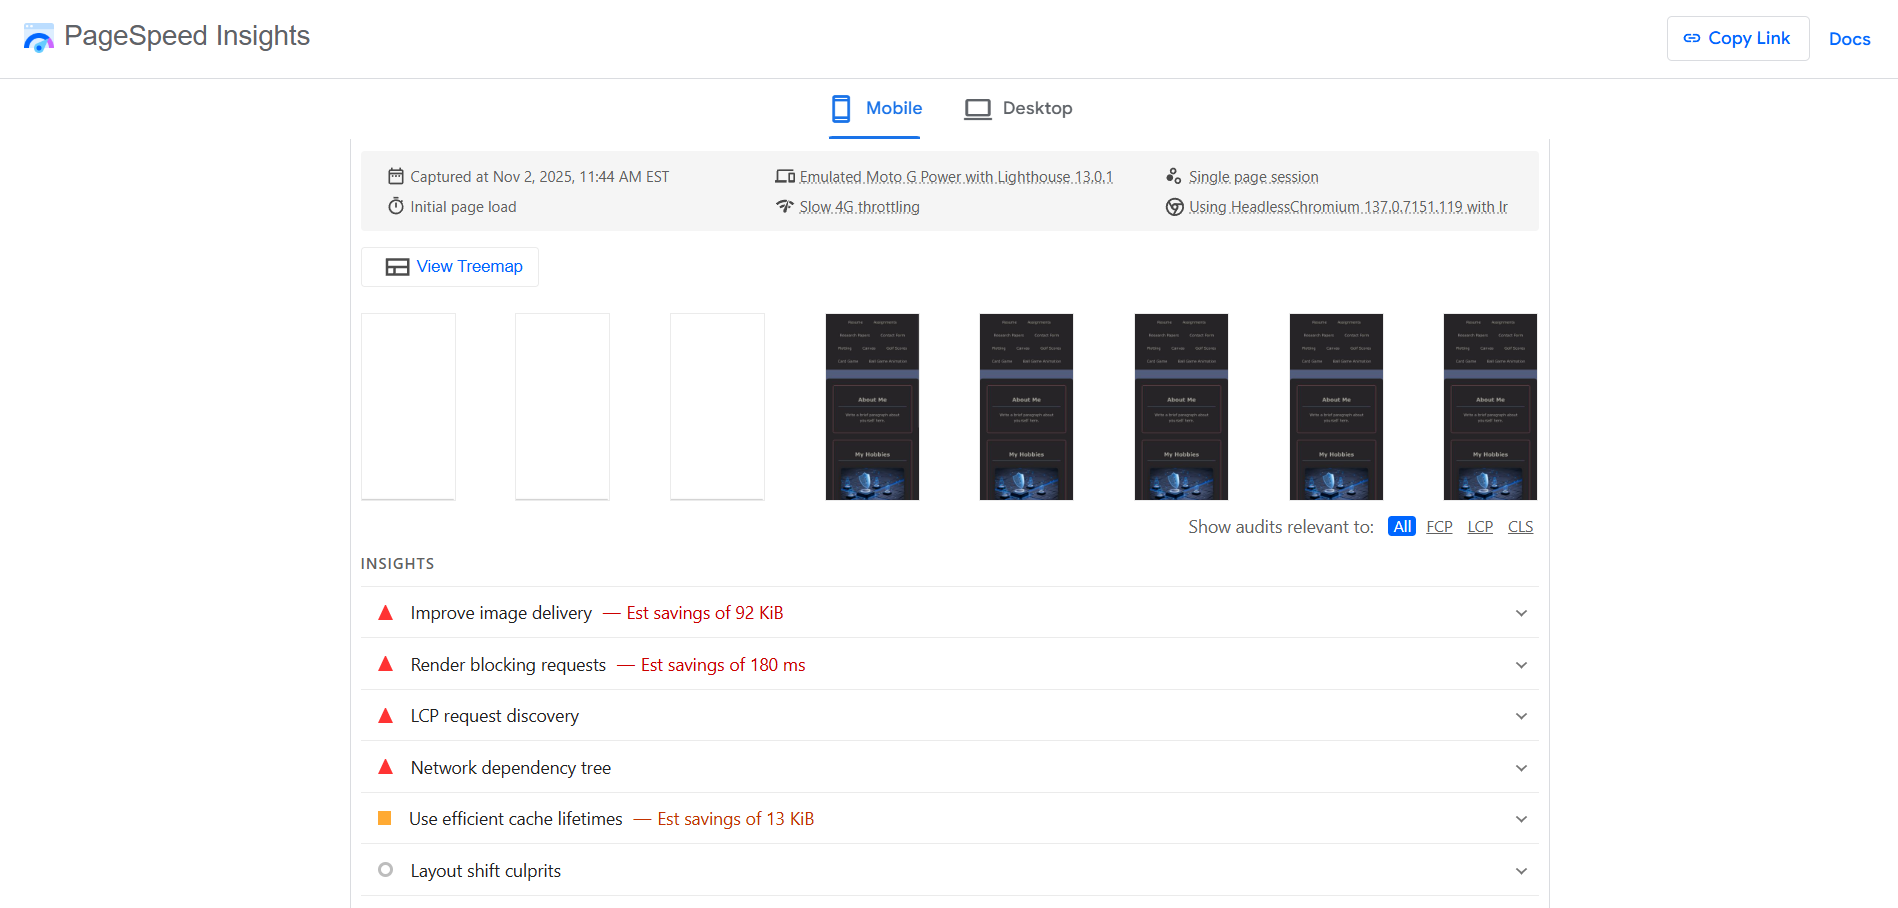Click the mobile phone icon beside Mobile tab
This screenshot has height=908, width=1898.
840,109
